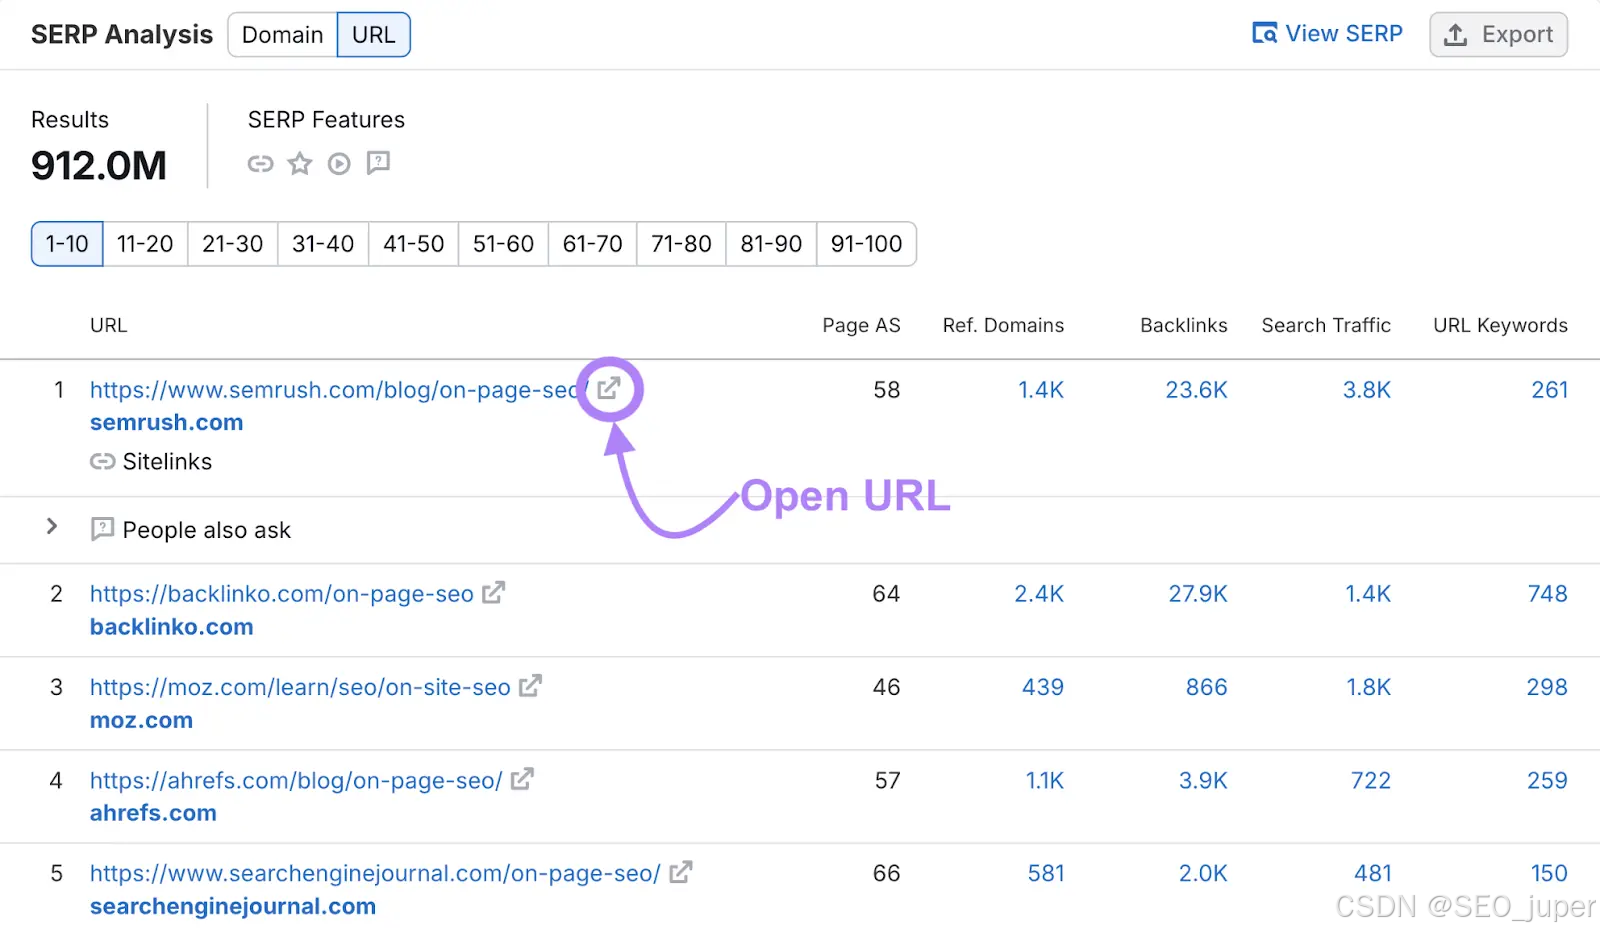
Task: Switch SERP Analysis to URL view
Action: [x=374, y=35]
